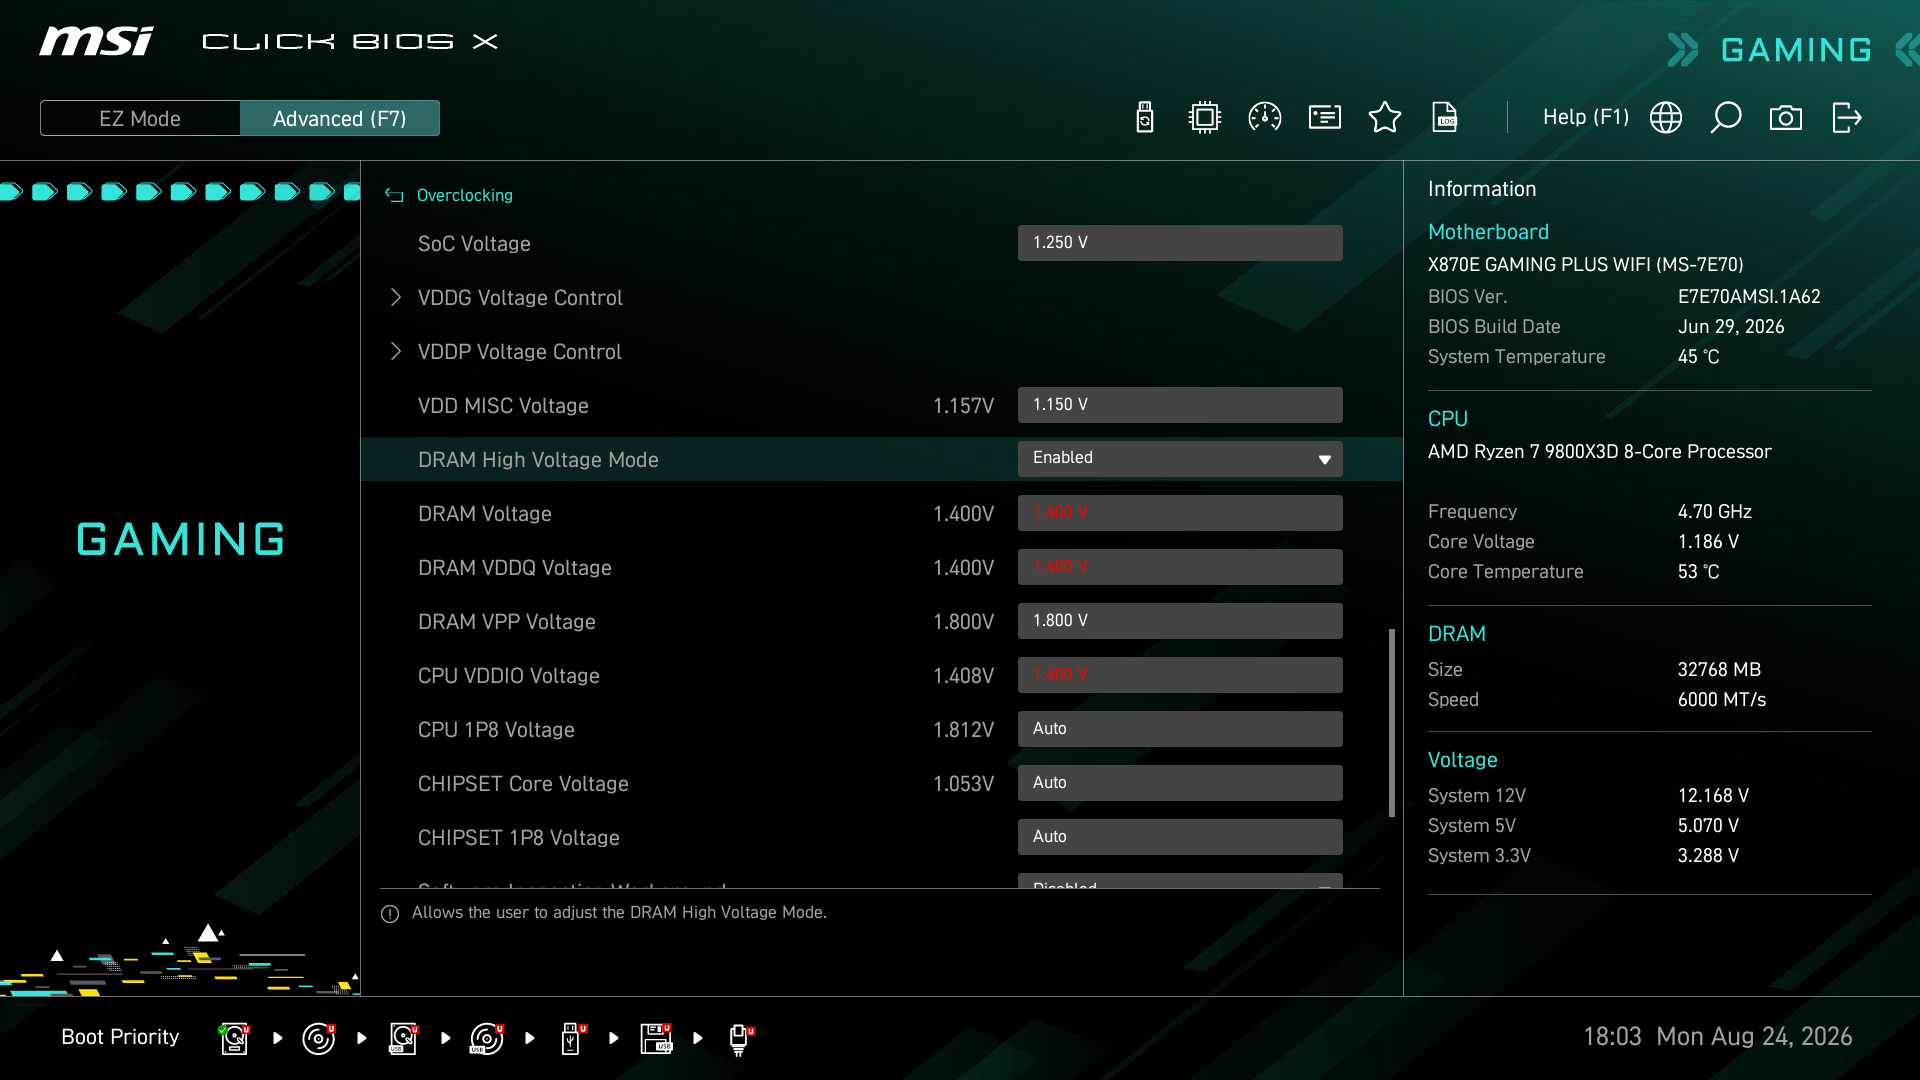The width and height of the screenshot is (1920, 1080).
Task: Open search with the magnifier icon
Action: pyautogui.click(x=1726, y=118)
